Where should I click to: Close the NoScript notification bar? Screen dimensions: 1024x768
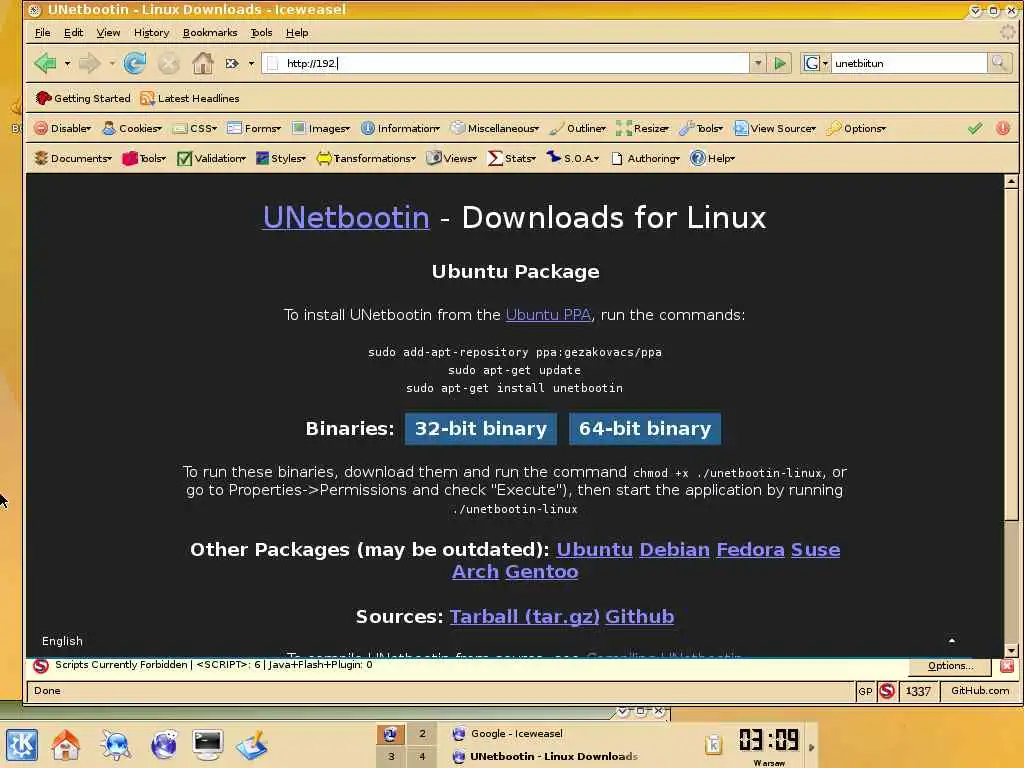pyautogui.click(x=1007, y=665)
